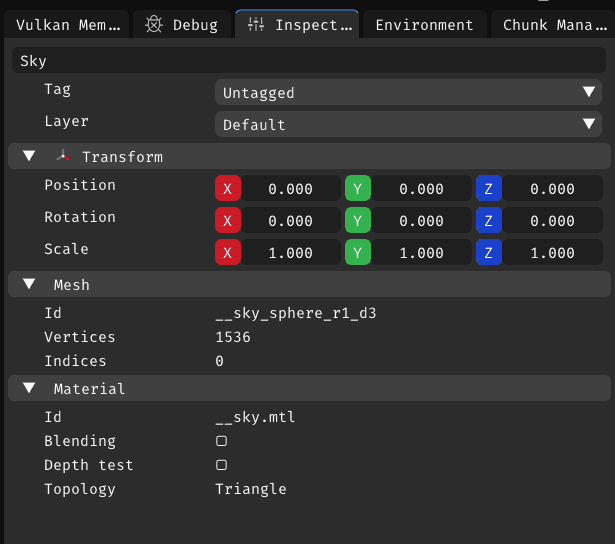Edit the Sky entity name field
The image size is (615, 544).
click(309, 60)
